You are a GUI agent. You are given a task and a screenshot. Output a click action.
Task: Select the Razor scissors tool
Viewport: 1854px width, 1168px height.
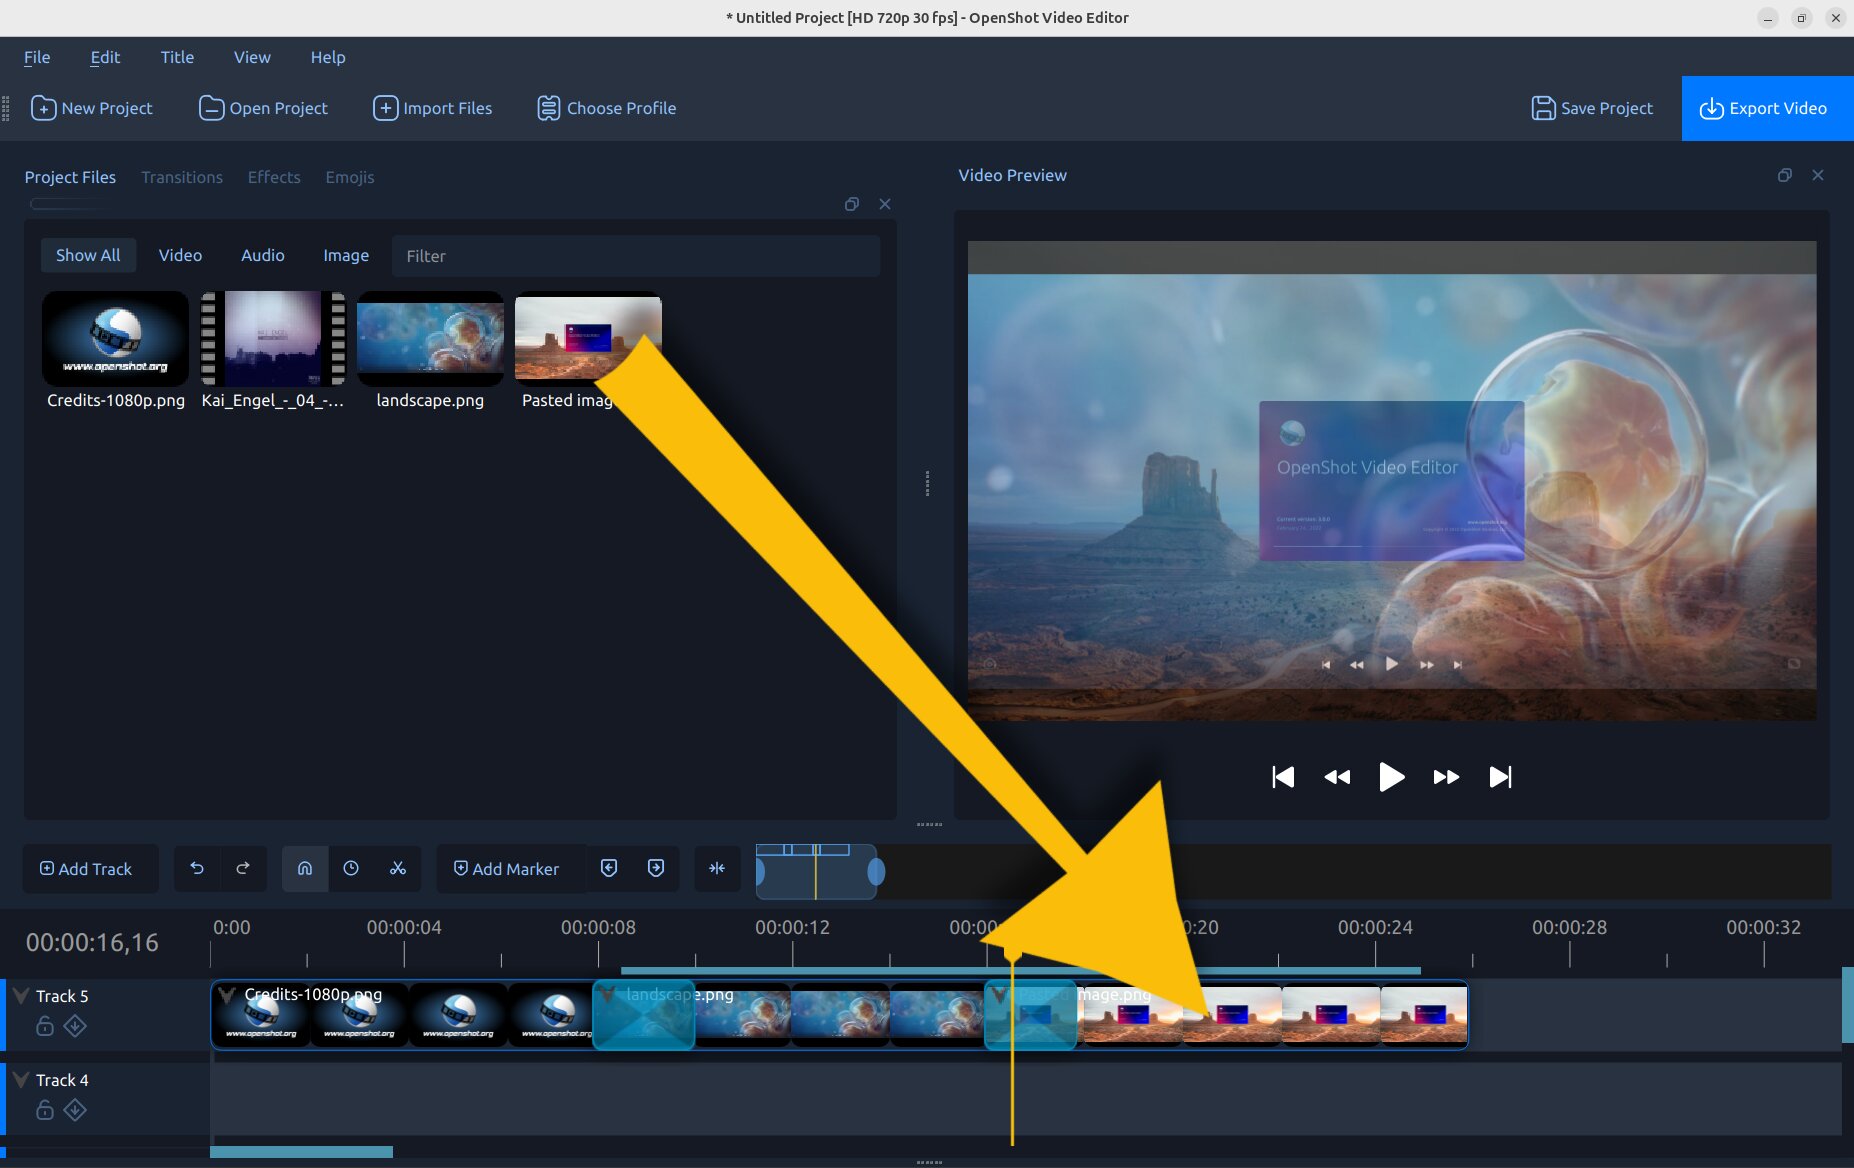[x=398, y=868]
